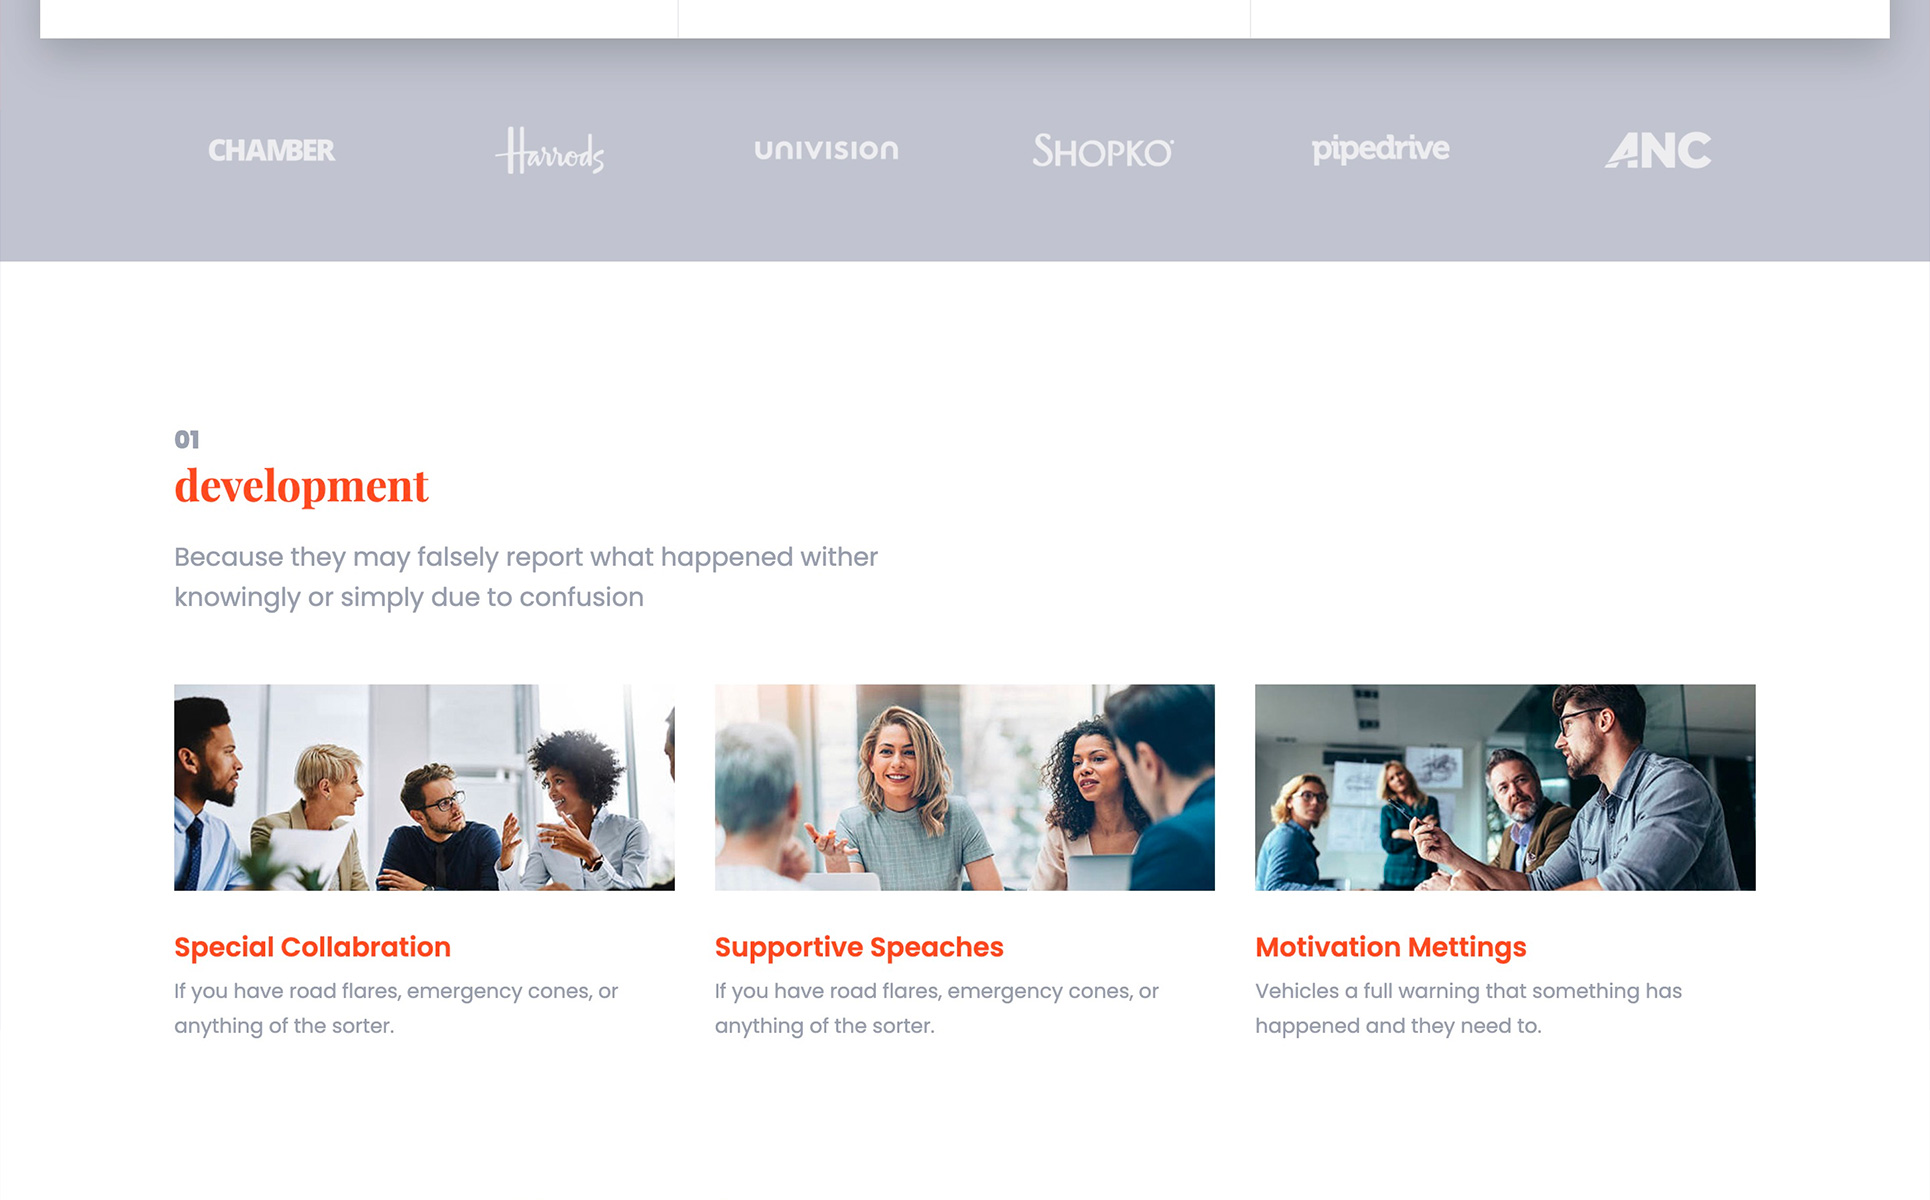This screenshot has height=1200, width=1930.
Task: Click description text under Supportive Speaches
Action: click(937, 1008)
